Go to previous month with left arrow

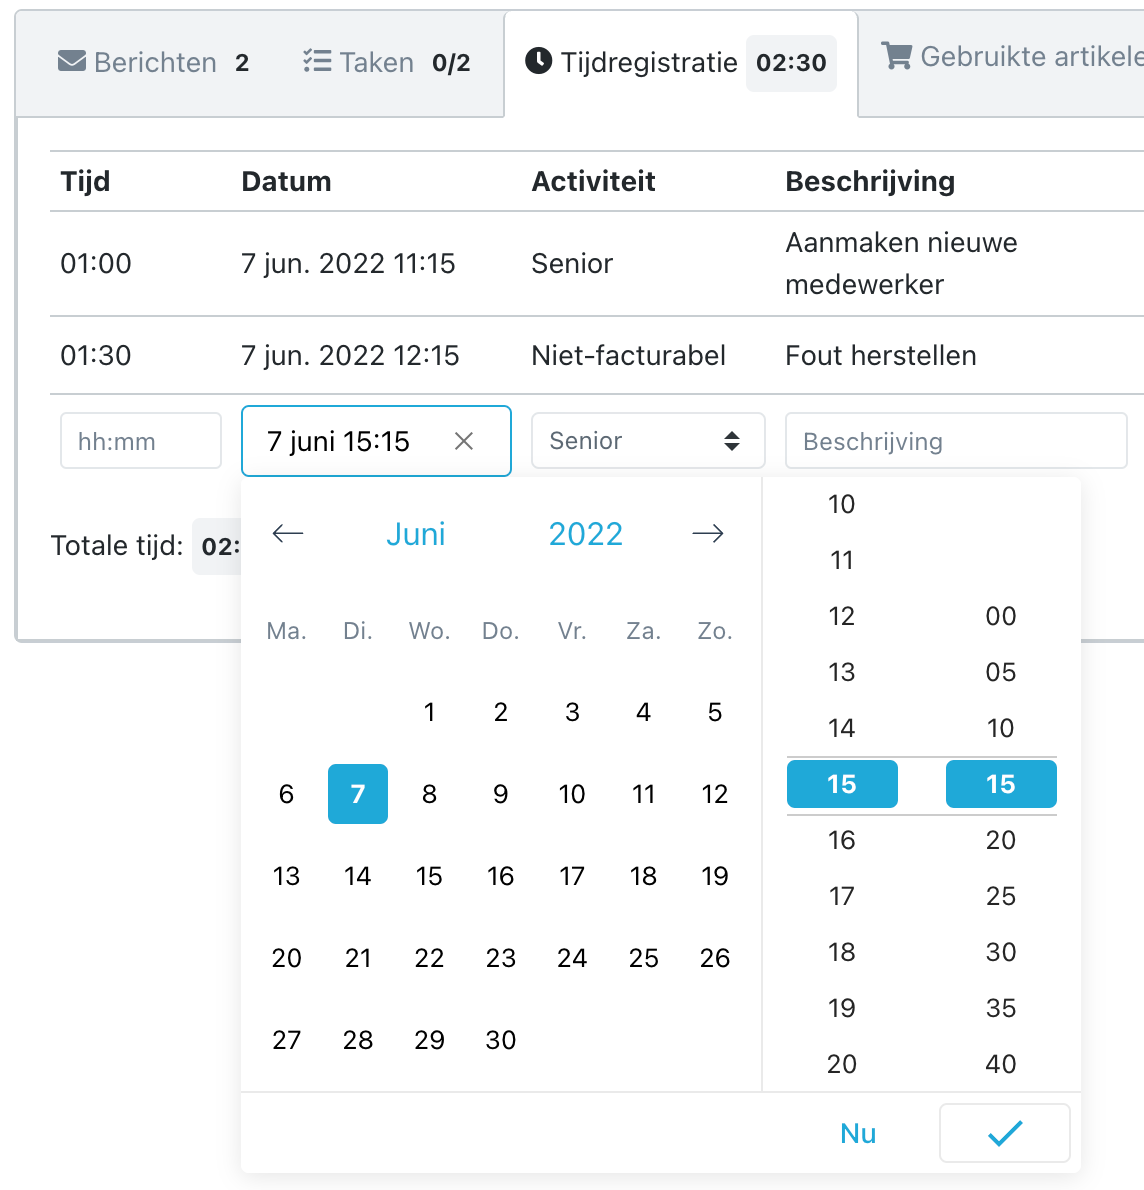(288, 534)
